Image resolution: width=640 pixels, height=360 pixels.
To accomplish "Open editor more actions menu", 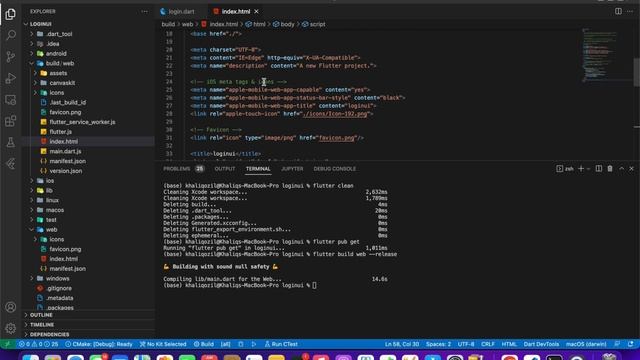I will [630, 11].
